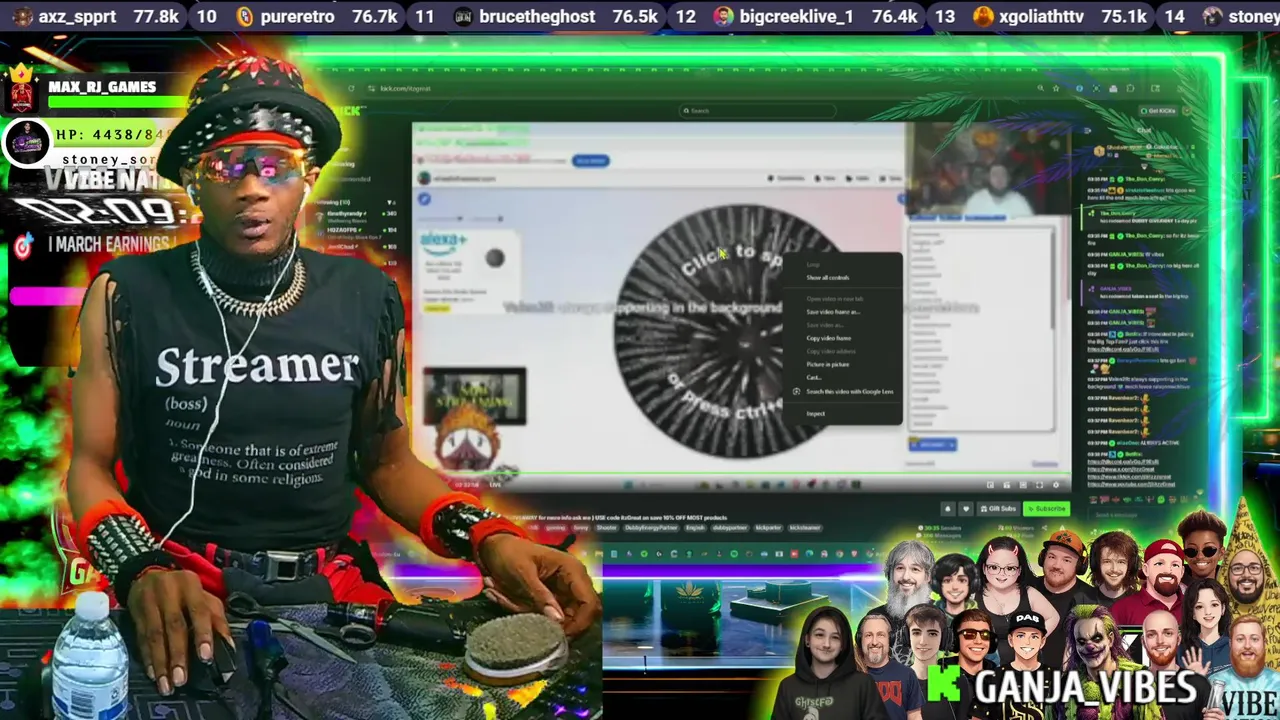Click the streaming video thumbnail left of the wheel

pyautogui.click(x=474, y=397)
